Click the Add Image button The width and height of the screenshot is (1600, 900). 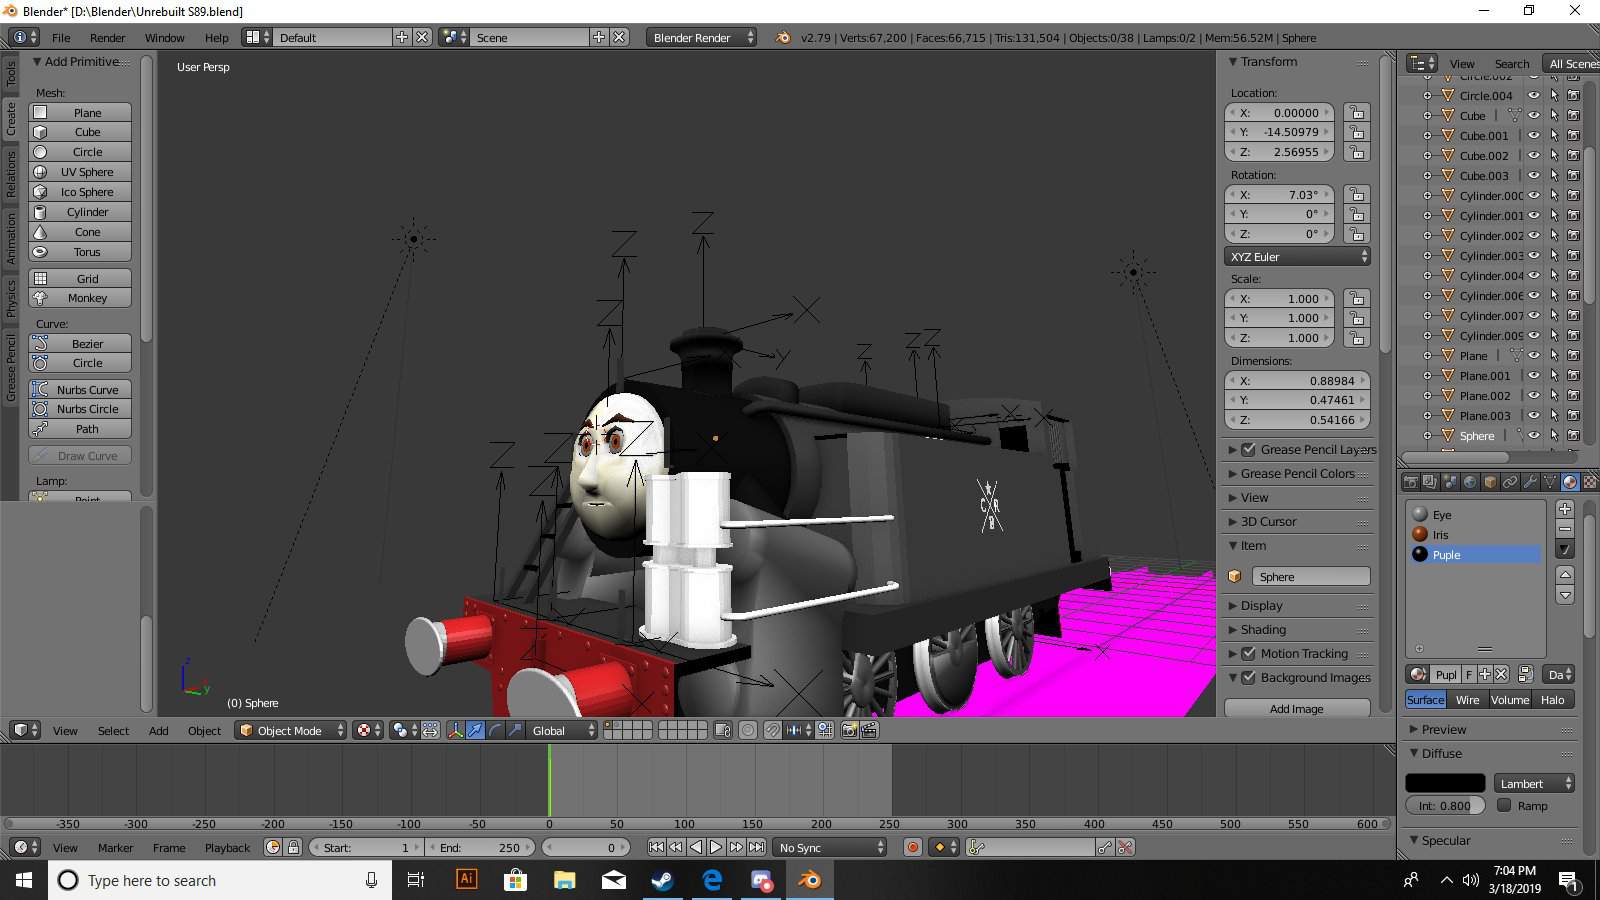pyautogui.click(x=1297, y=708)
